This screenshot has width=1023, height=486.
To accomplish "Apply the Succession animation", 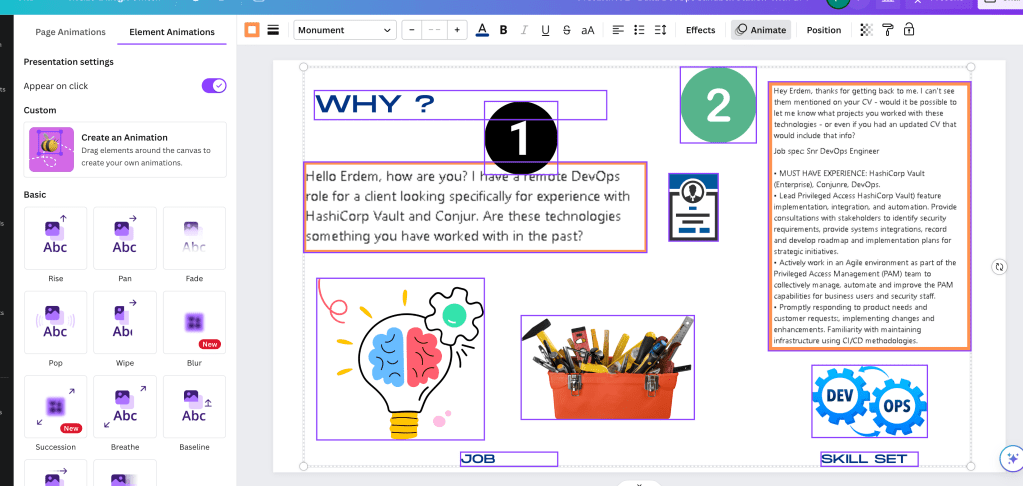I will (55, 406).
